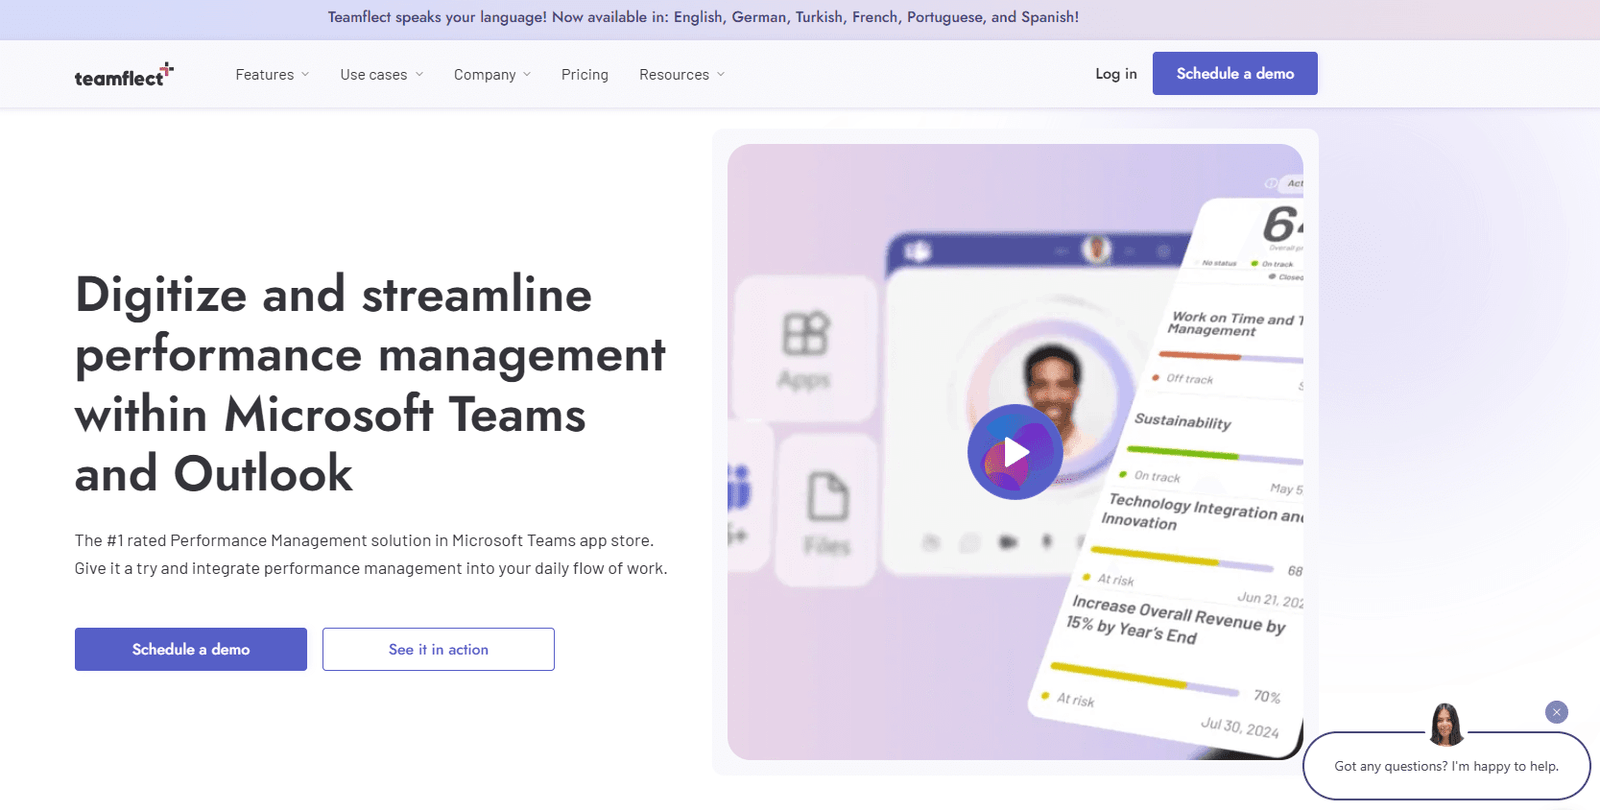Click the Log in link
This screenshot has width=1600, height=810.
coord(1116,74)
